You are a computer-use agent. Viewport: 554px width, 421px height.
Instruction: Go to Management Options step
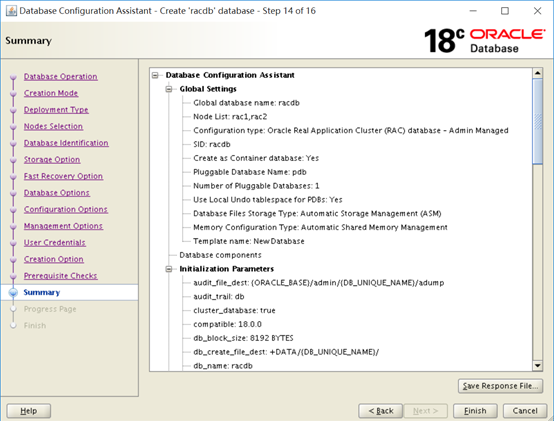[63, 226]
